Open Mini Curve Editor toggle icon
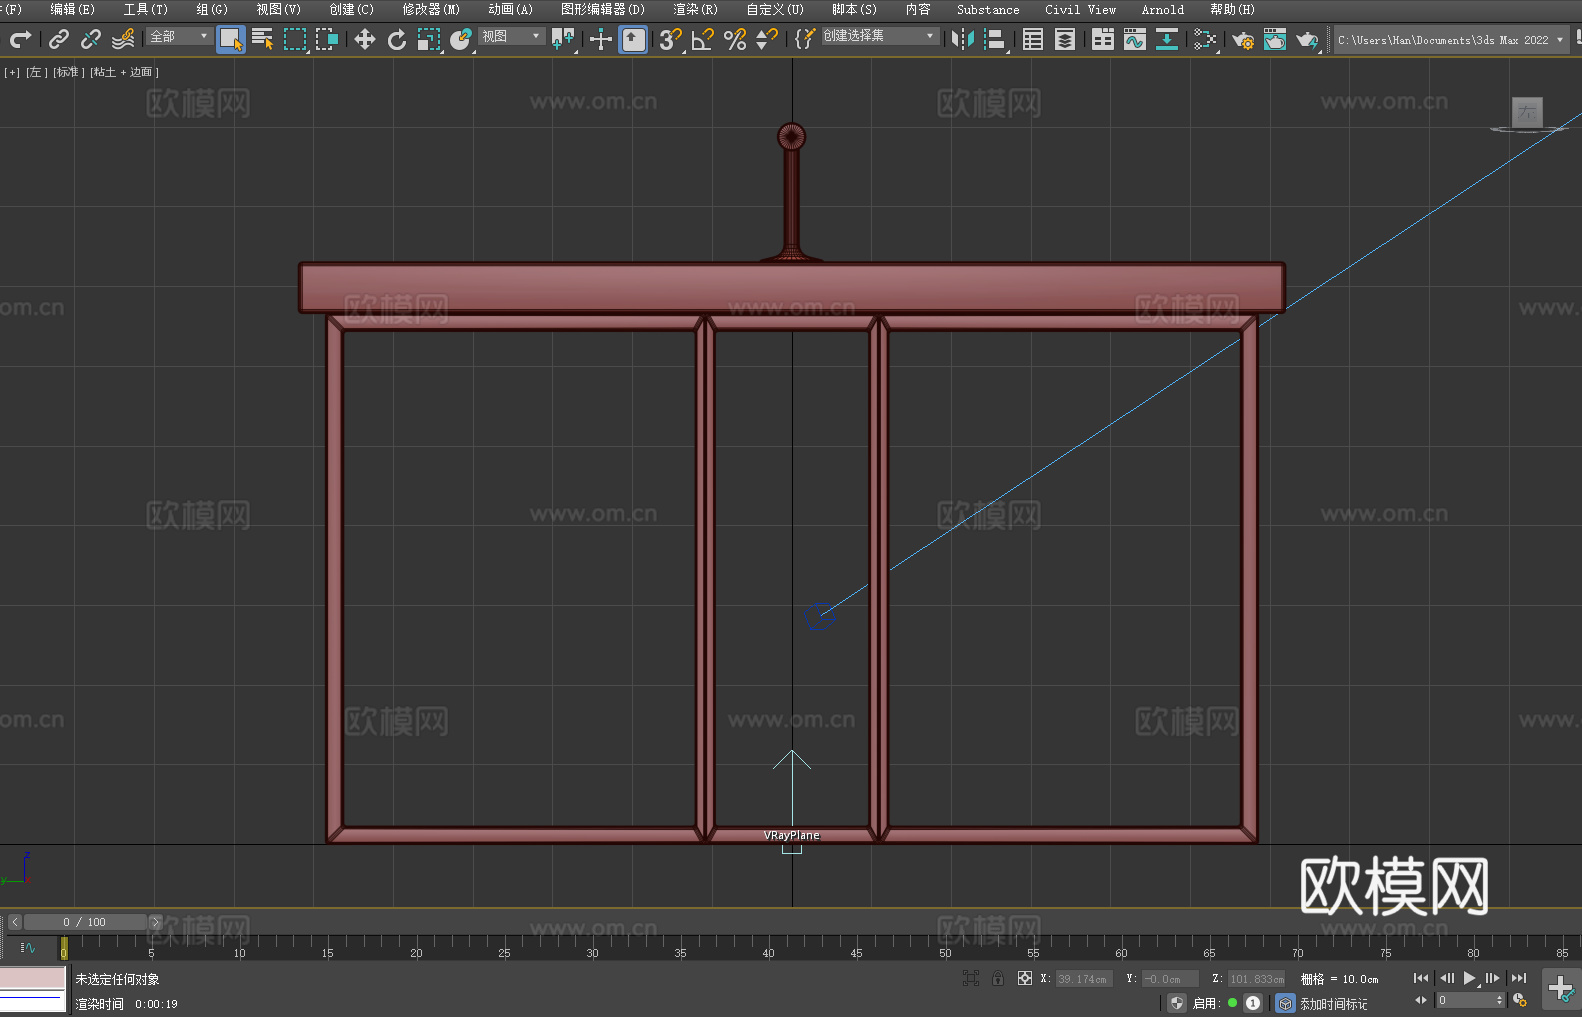This screenshot has width=1582, height=1017. coord(28,947)
